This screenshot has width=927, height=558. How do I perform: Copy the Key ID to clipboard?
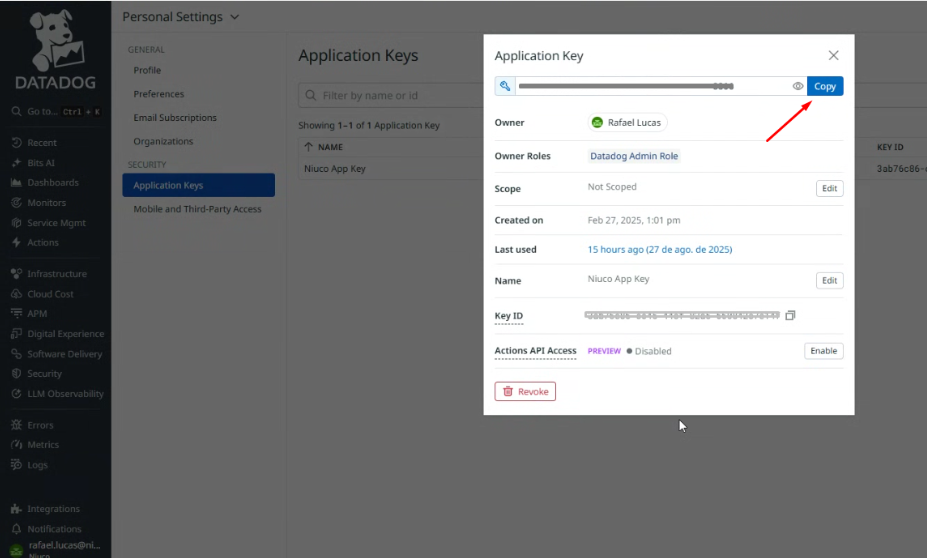[790, 316]
